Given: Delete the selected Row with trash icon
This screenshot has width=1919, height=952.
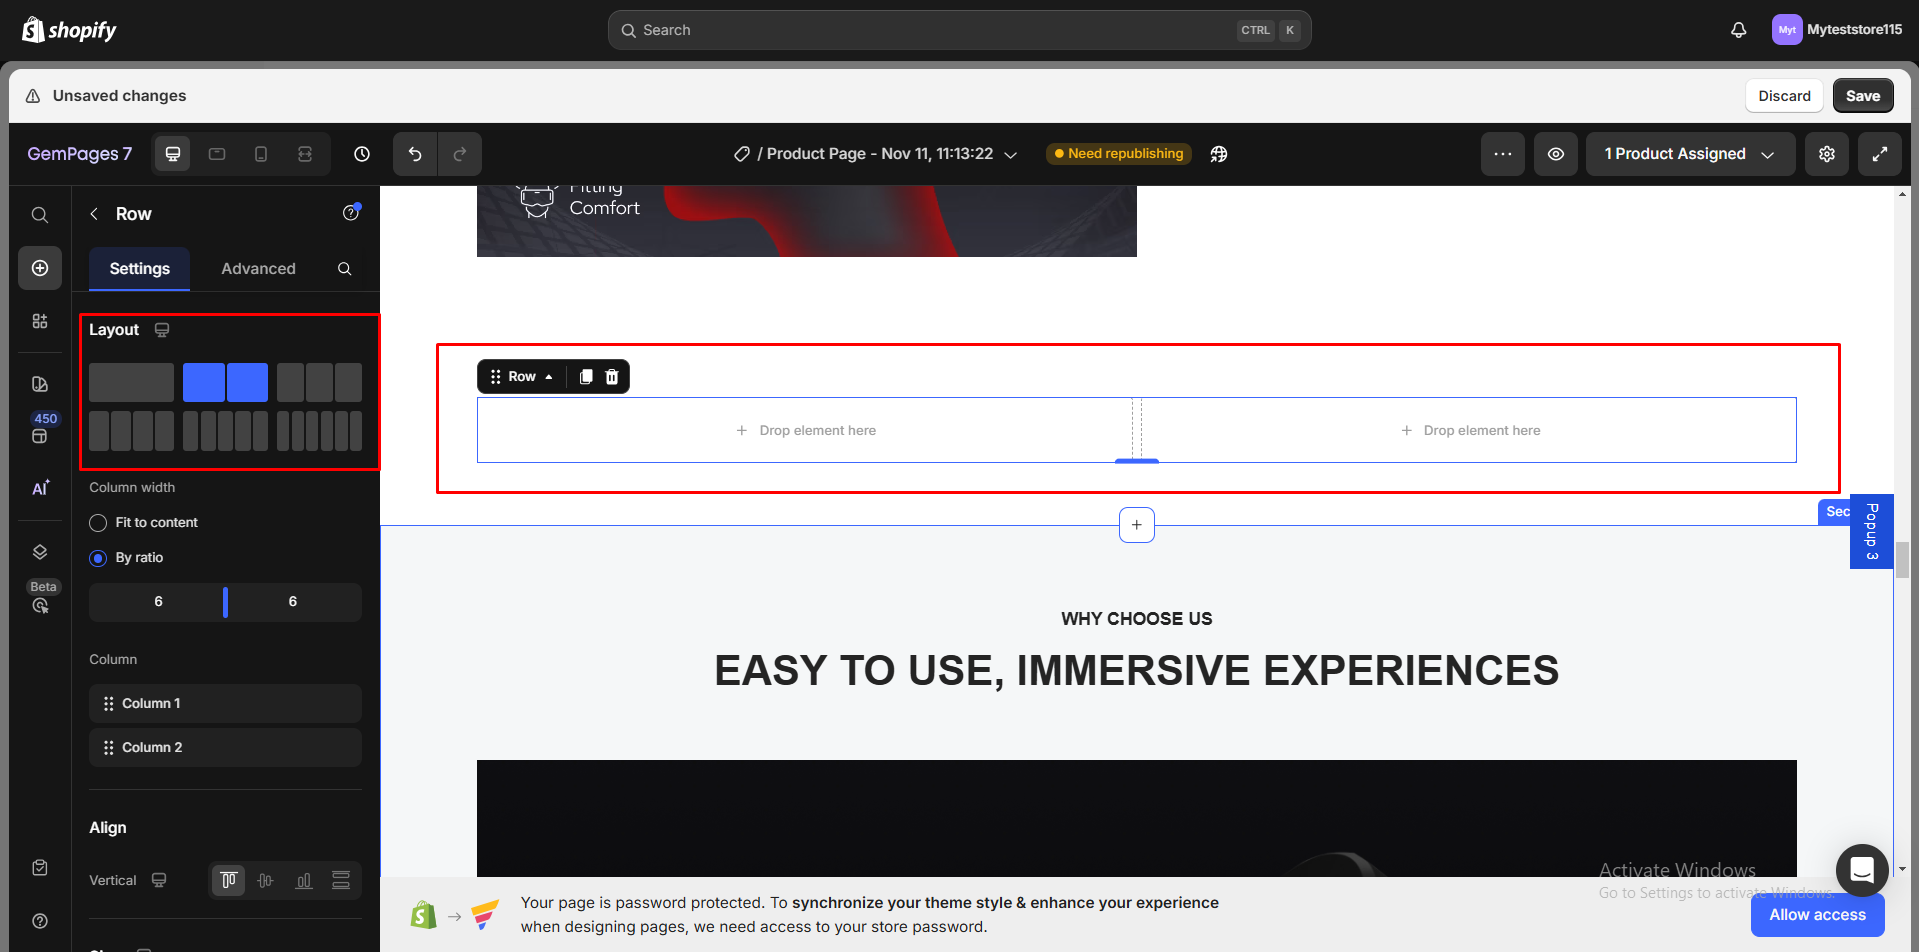Looking at the screenshot, I should pos(612,377).
